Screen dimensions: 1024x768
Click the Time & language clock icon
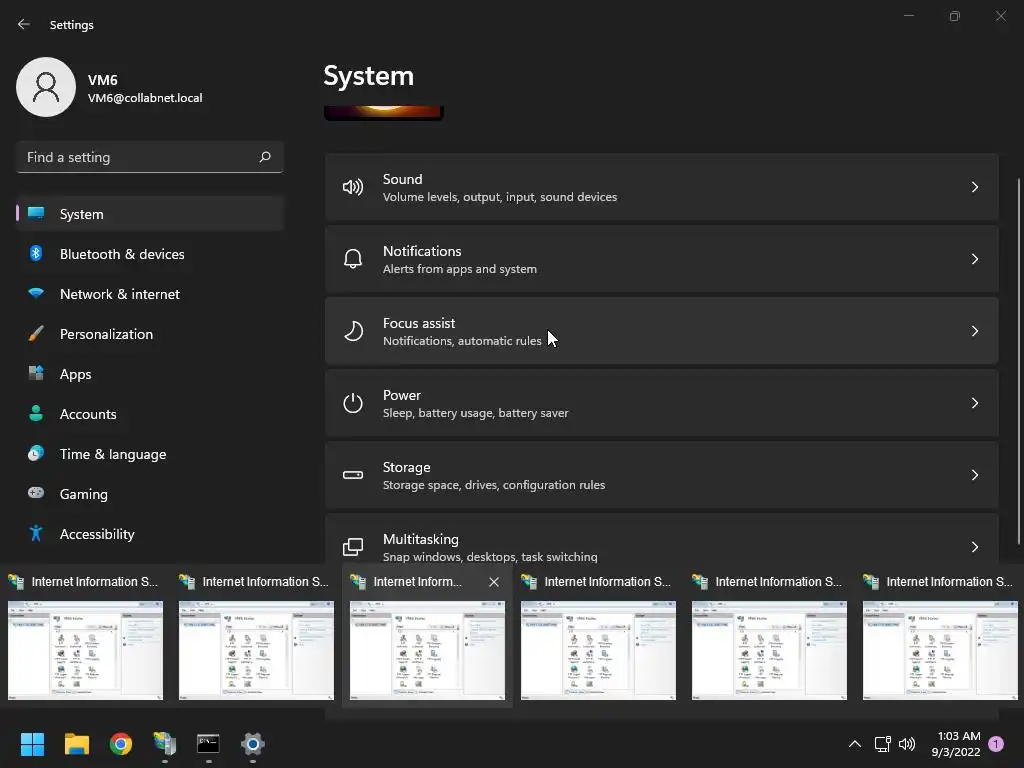36,453
